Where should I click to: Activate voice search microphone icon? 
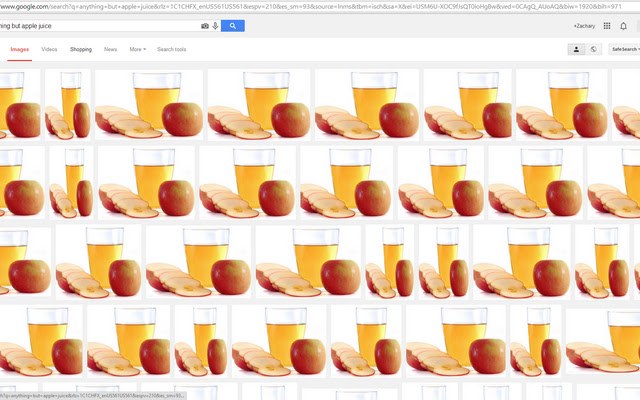coord(215,26)
